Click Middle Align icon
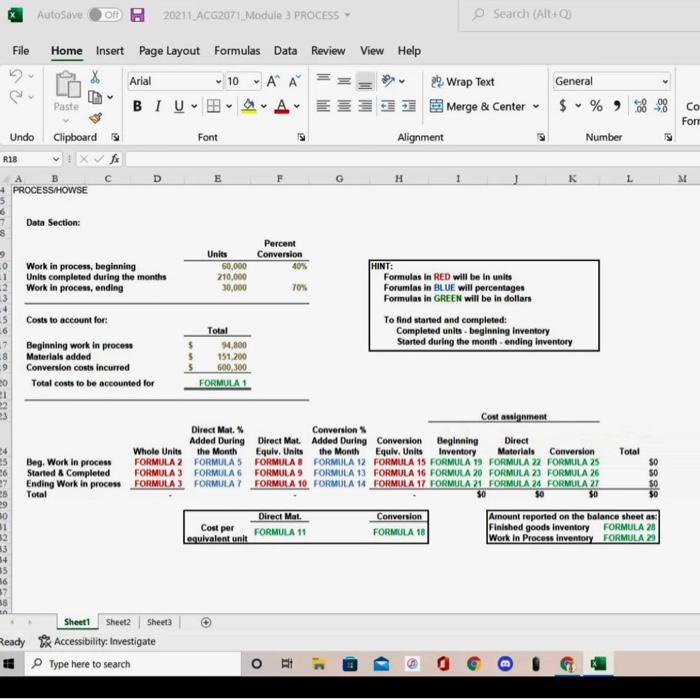 coord(344,81)
